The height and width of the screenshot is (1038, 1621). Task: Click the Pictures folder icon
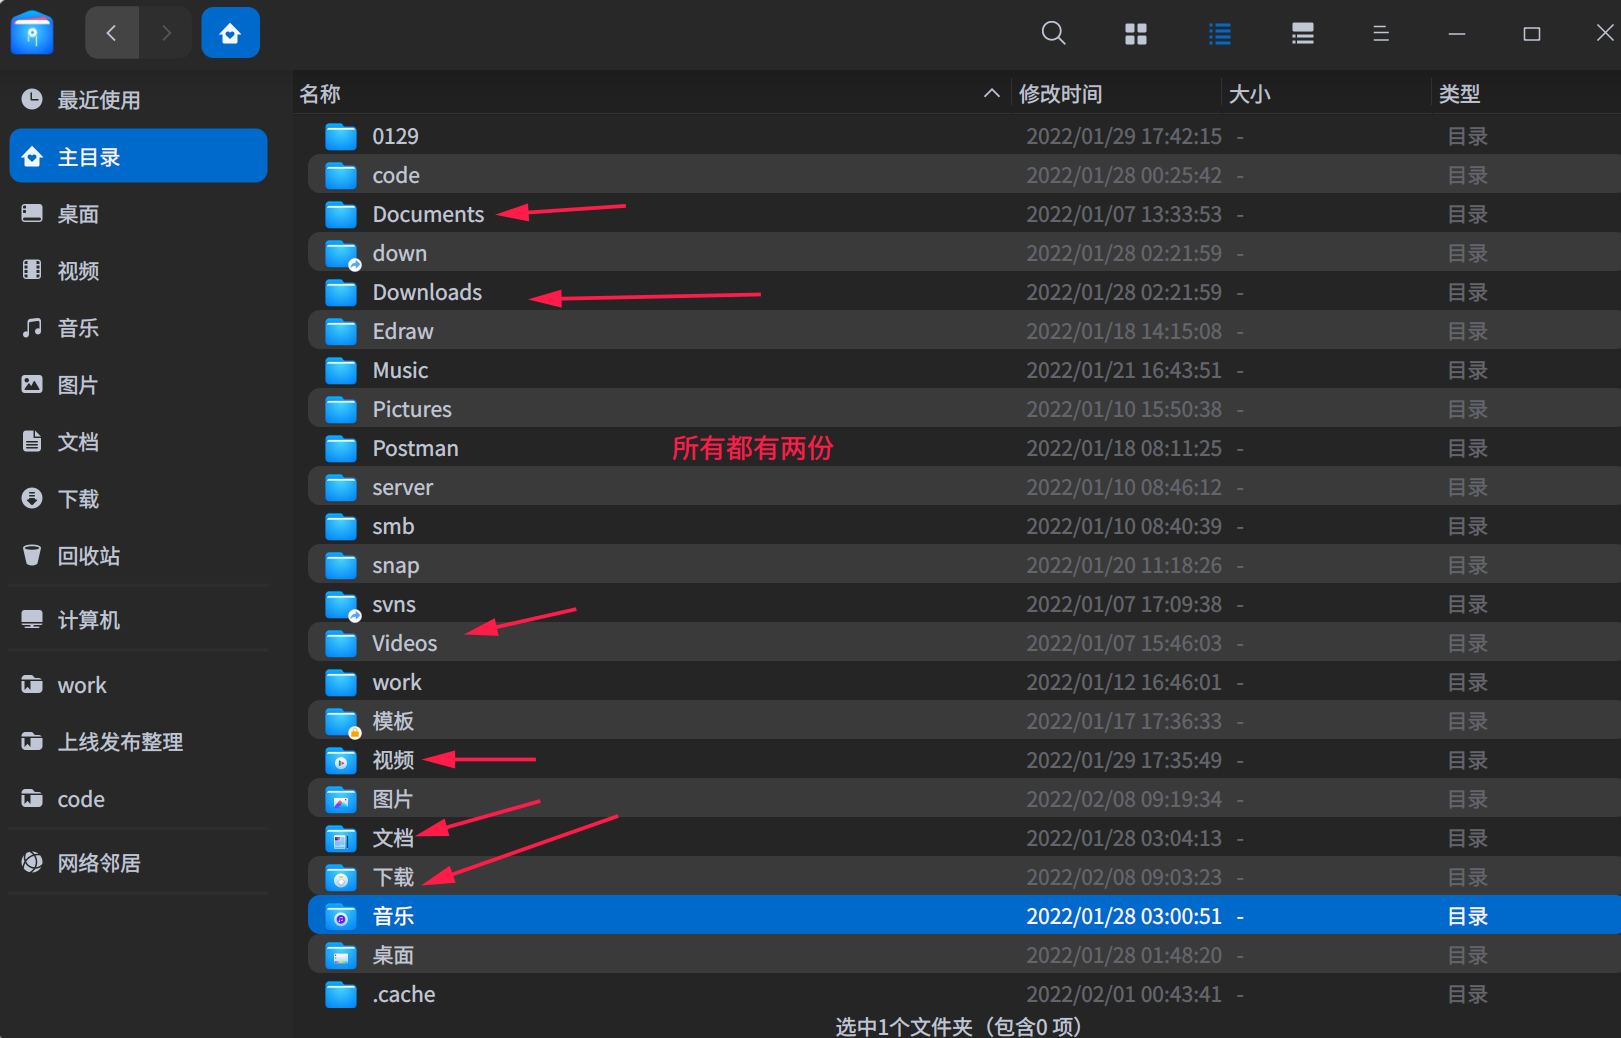pos(341,409)
